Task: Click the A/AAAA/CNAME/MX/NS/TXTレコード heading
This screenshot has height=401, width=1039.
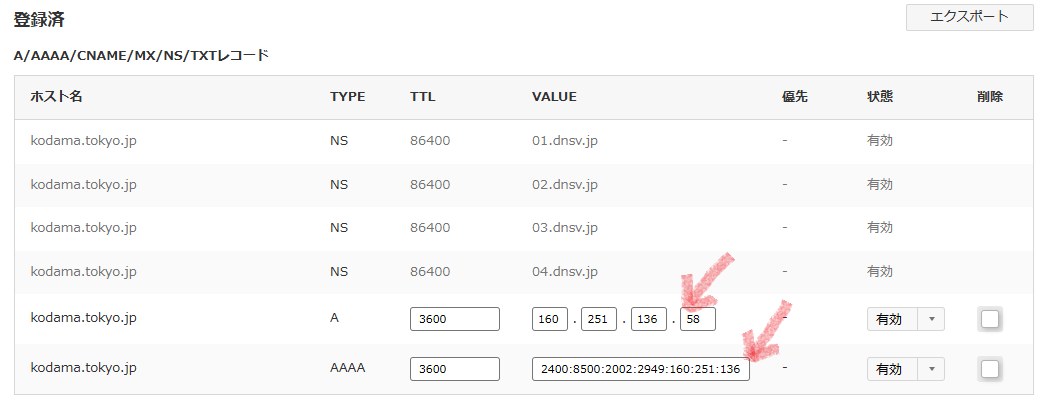Action: point(141,56)
